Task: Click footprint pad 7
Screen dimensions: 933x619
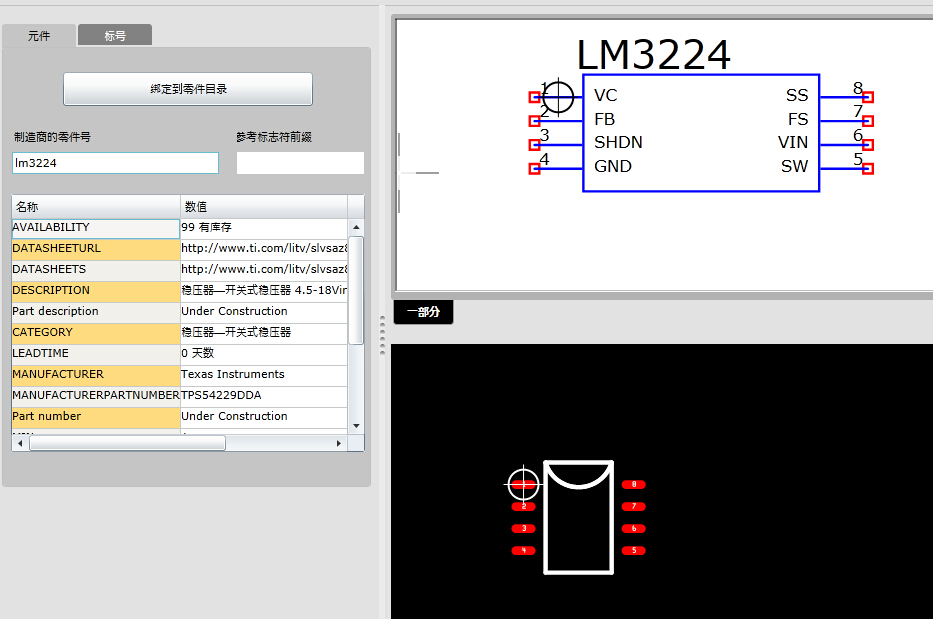Action: 634,507
